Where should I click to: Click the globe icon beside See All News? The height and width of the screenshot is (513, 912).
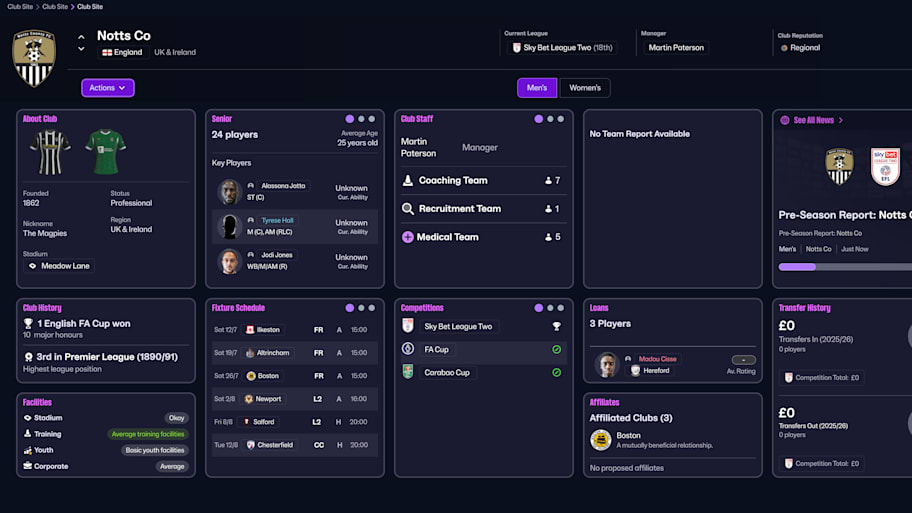pyautogui.click(x=784, y=120)
